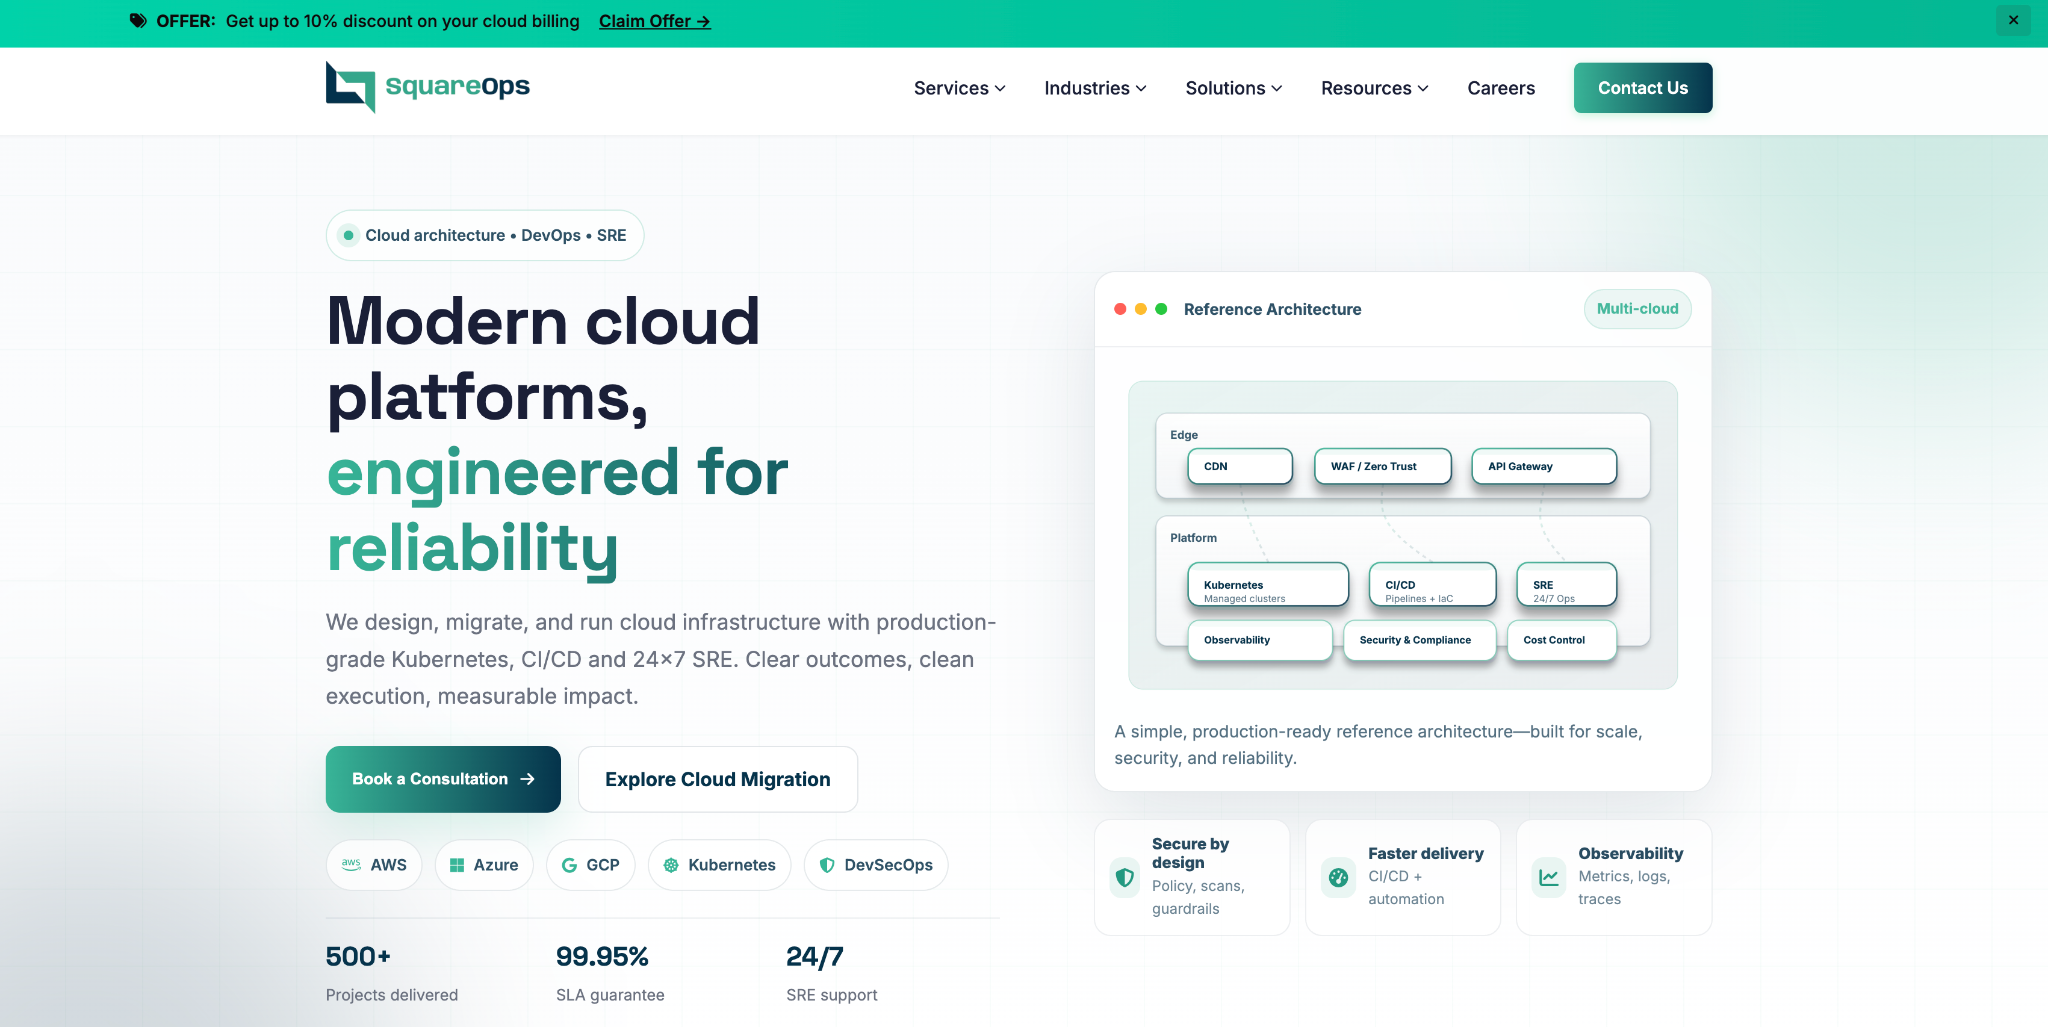This screenshot has height=1027, width=2048.
Task: Expand the Industries menu
Action: (x=1095, y=88)
